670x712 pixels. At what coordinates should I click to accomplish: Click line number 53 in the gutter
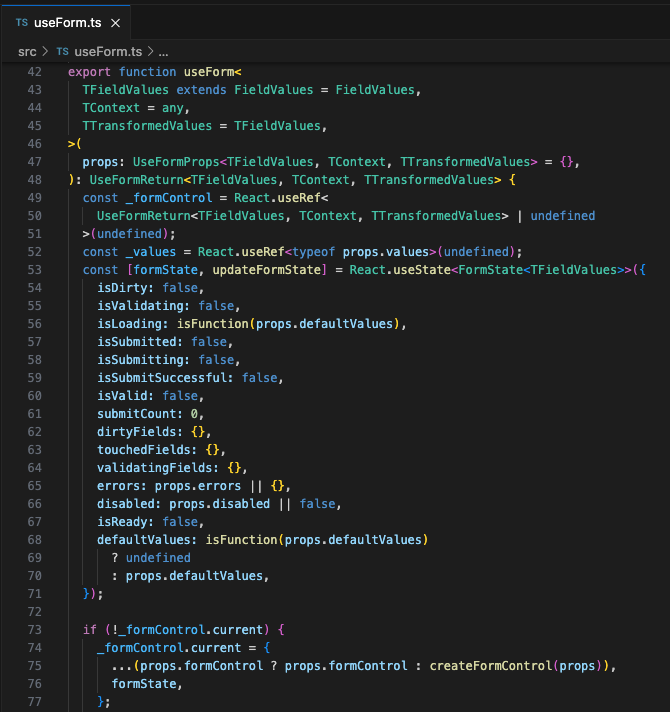(x=34, y=270)
